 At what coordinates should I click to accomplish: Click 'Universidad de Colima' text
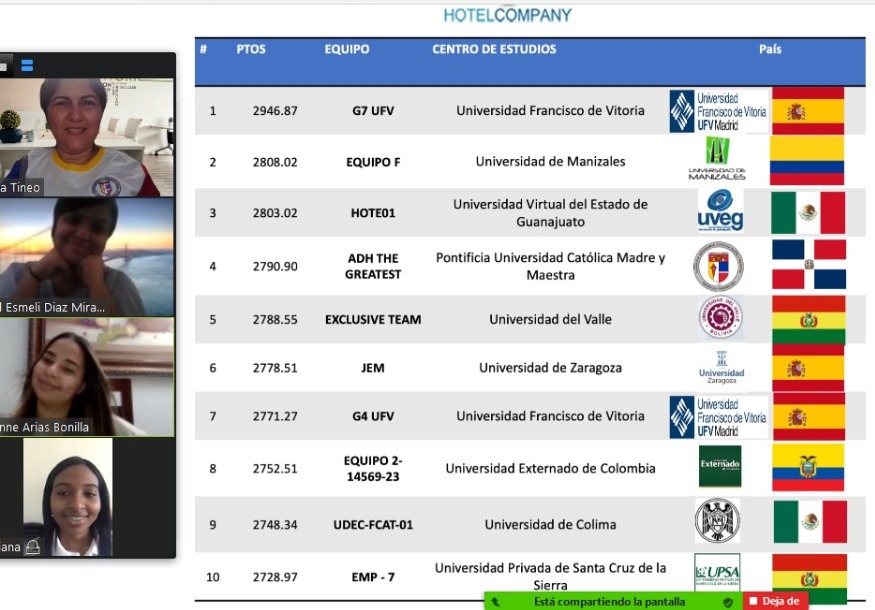point(550,525)
